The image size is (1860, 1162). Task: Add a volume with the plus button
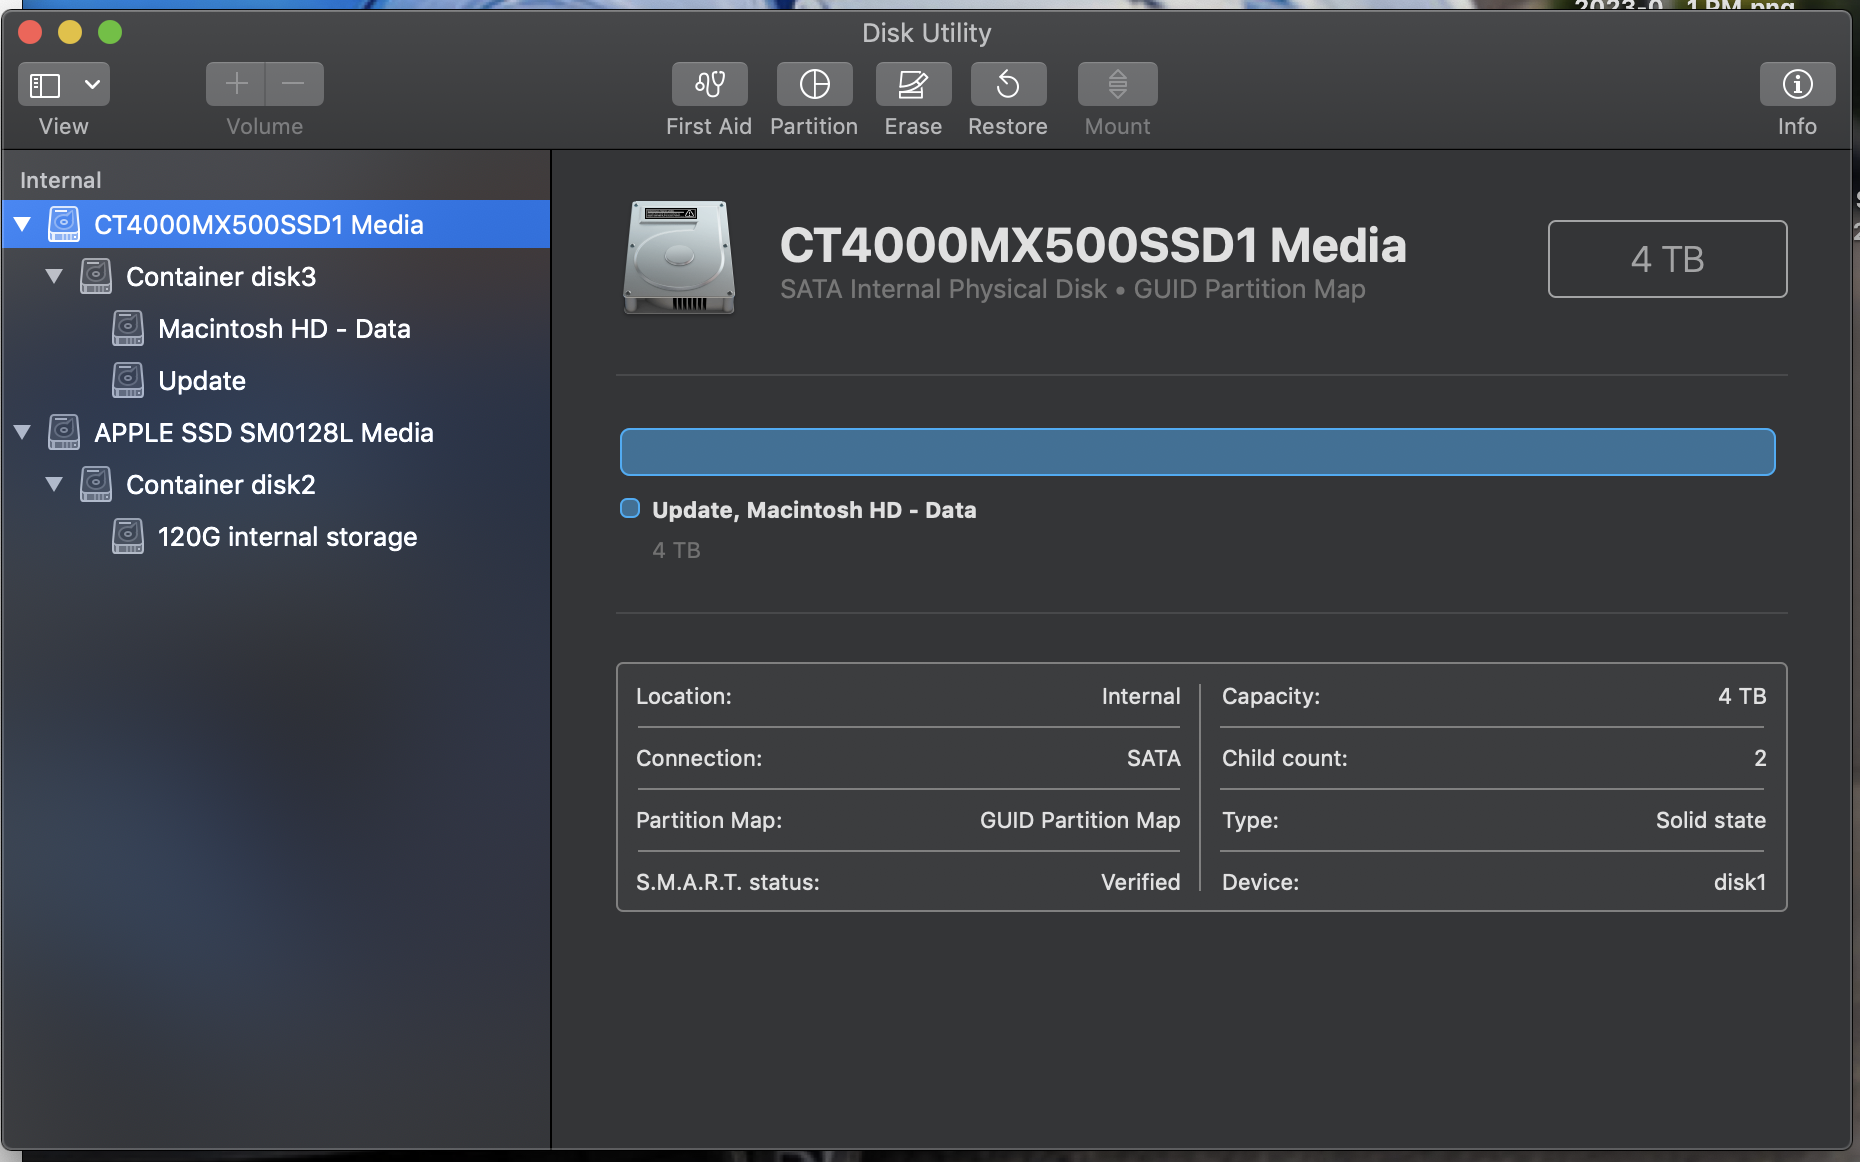point(236,84)
